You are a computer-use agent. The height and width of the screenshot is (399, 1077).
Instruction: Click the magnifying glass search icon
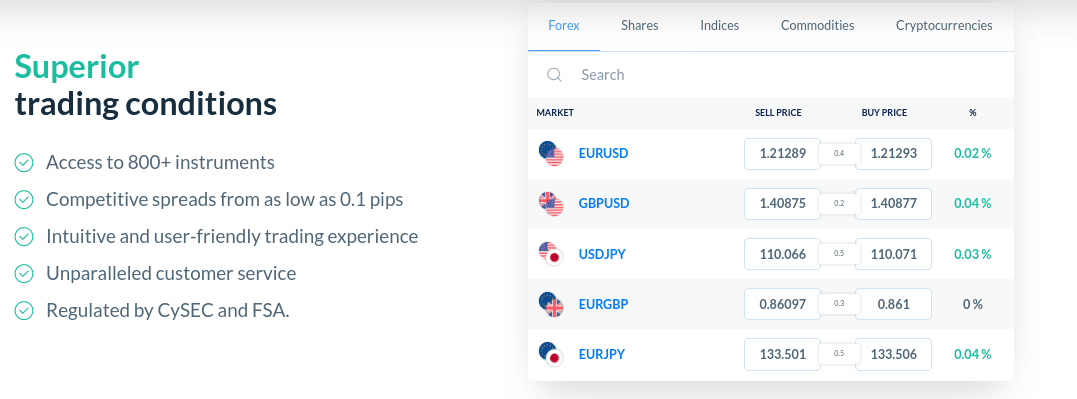554,75
